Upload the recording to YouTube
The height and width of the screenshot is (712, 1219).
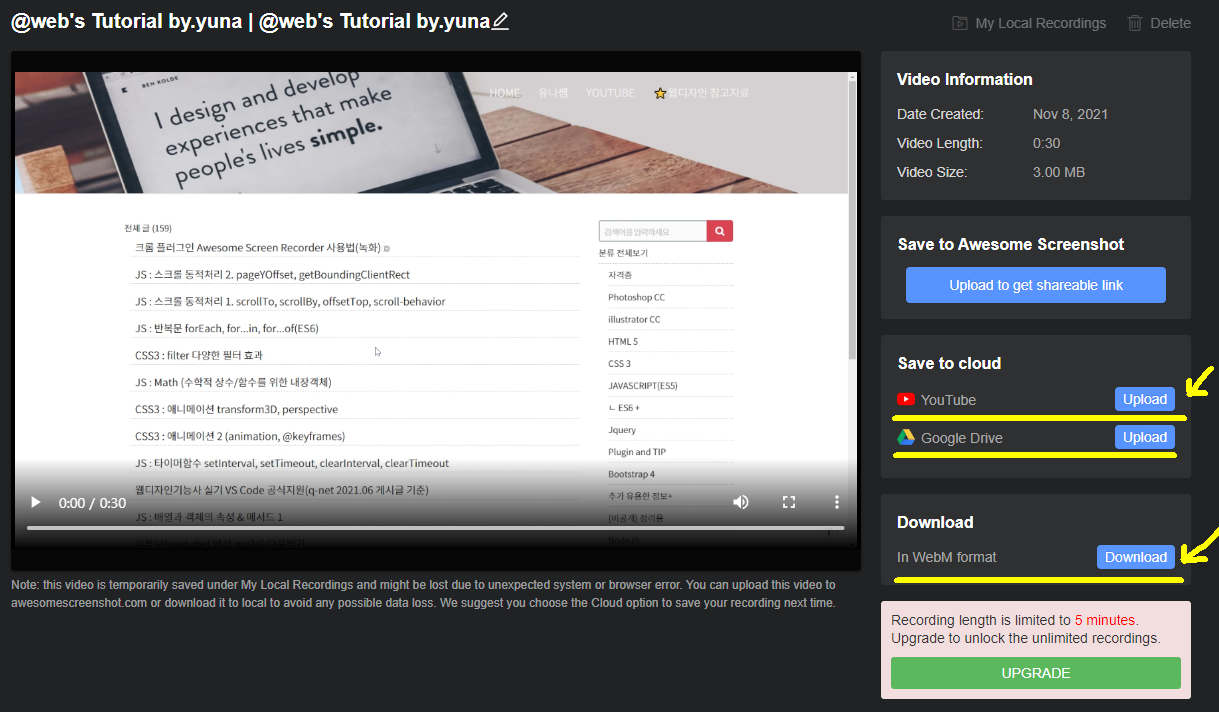click(1145, 399)
